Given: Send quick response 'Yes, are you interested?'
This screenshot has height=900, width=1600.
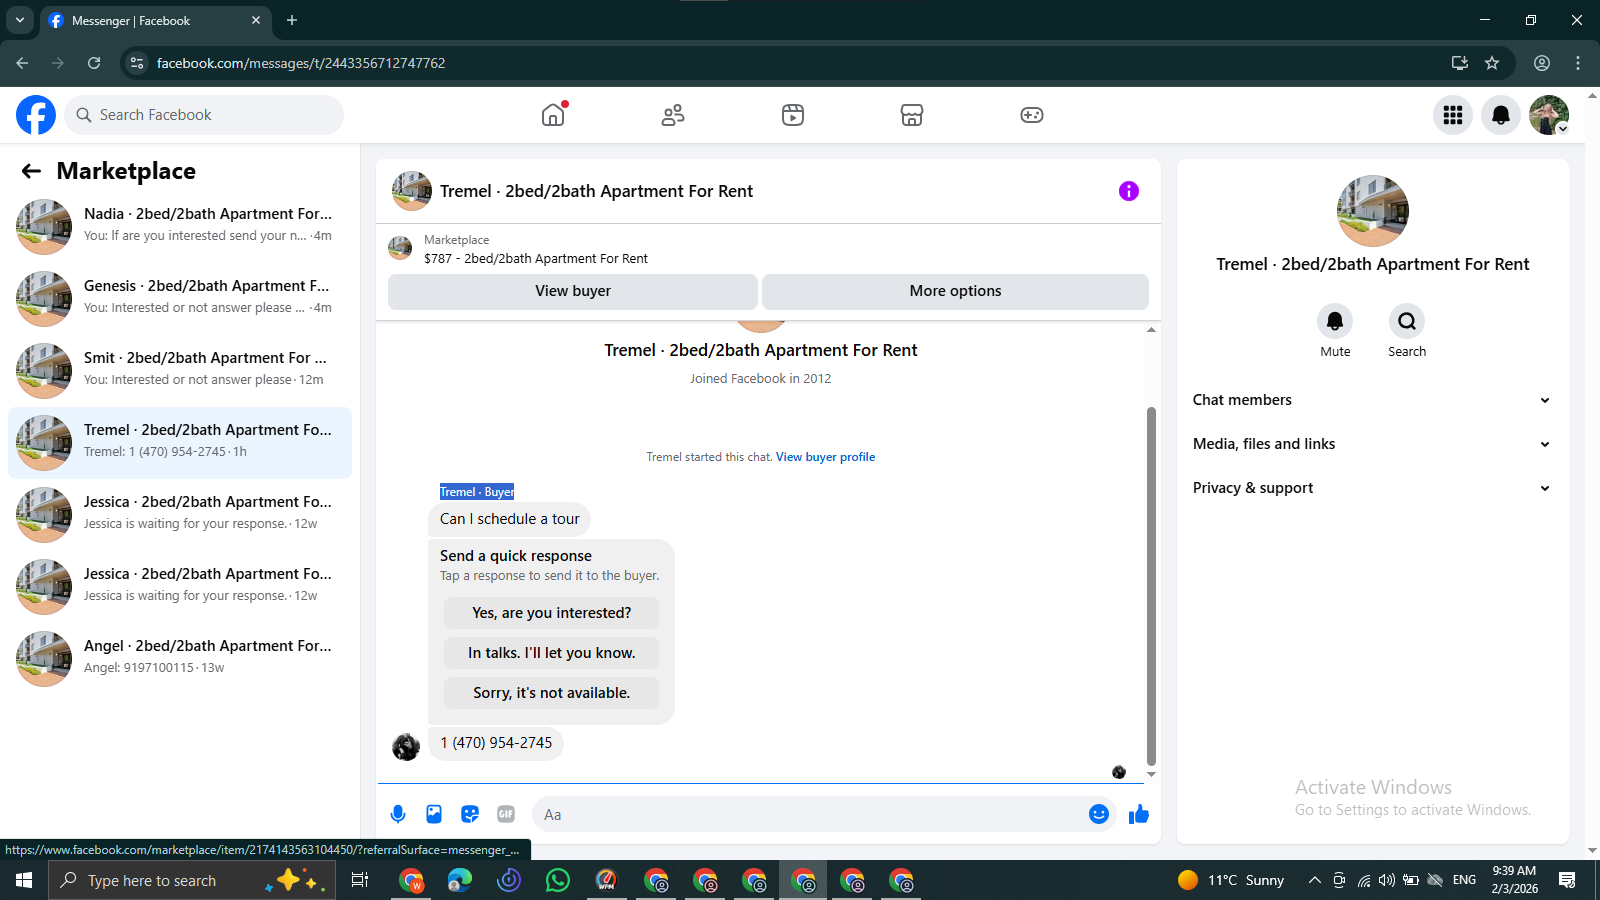Looking at the screenshot, I should point(551,613).
